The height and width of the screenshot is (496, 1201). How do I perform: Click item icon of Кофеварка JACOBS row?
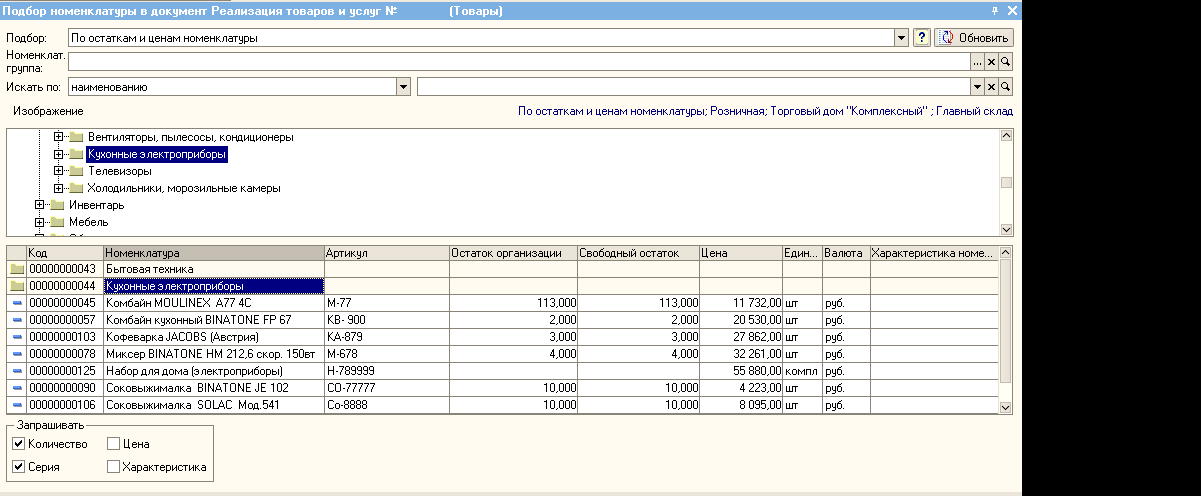click(16, 337)
